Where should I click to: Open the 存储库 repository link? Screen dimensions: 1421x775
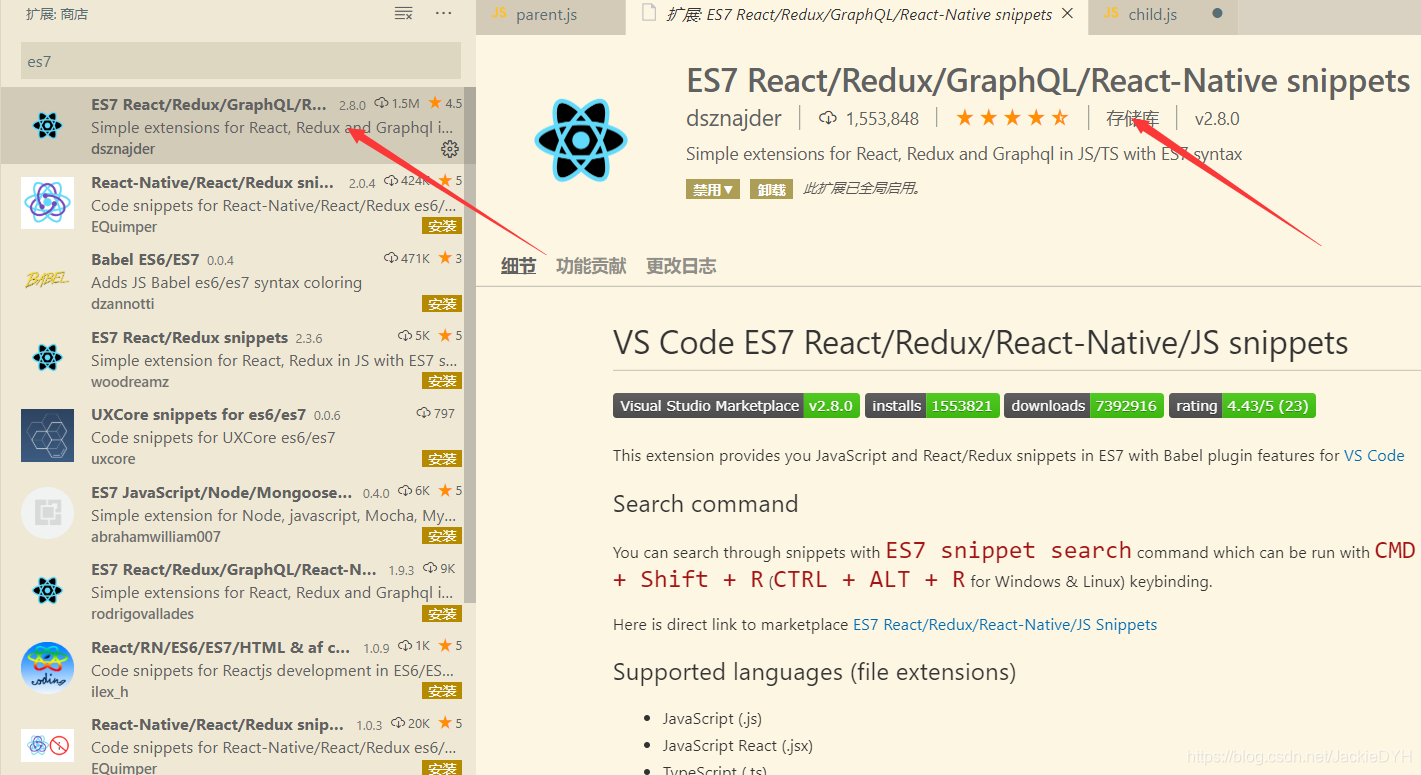(1132, 119)
